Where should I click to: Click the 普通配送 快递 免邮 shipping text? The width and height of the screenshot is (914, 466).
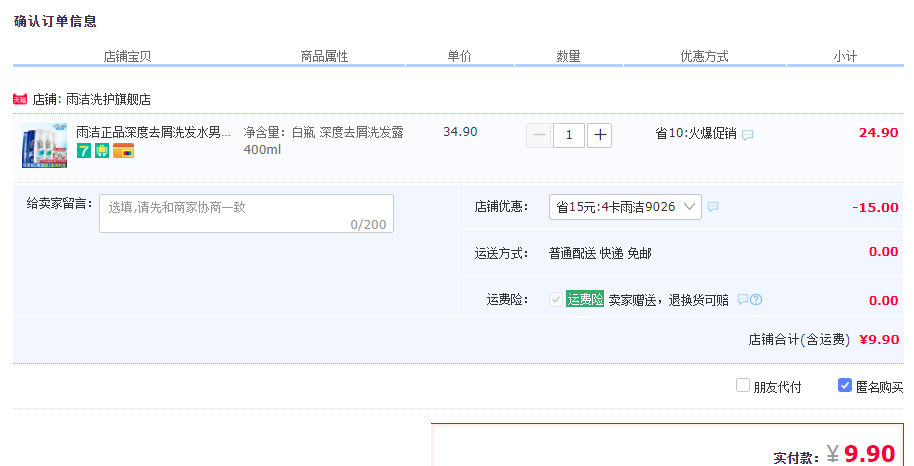coord(600,253)
